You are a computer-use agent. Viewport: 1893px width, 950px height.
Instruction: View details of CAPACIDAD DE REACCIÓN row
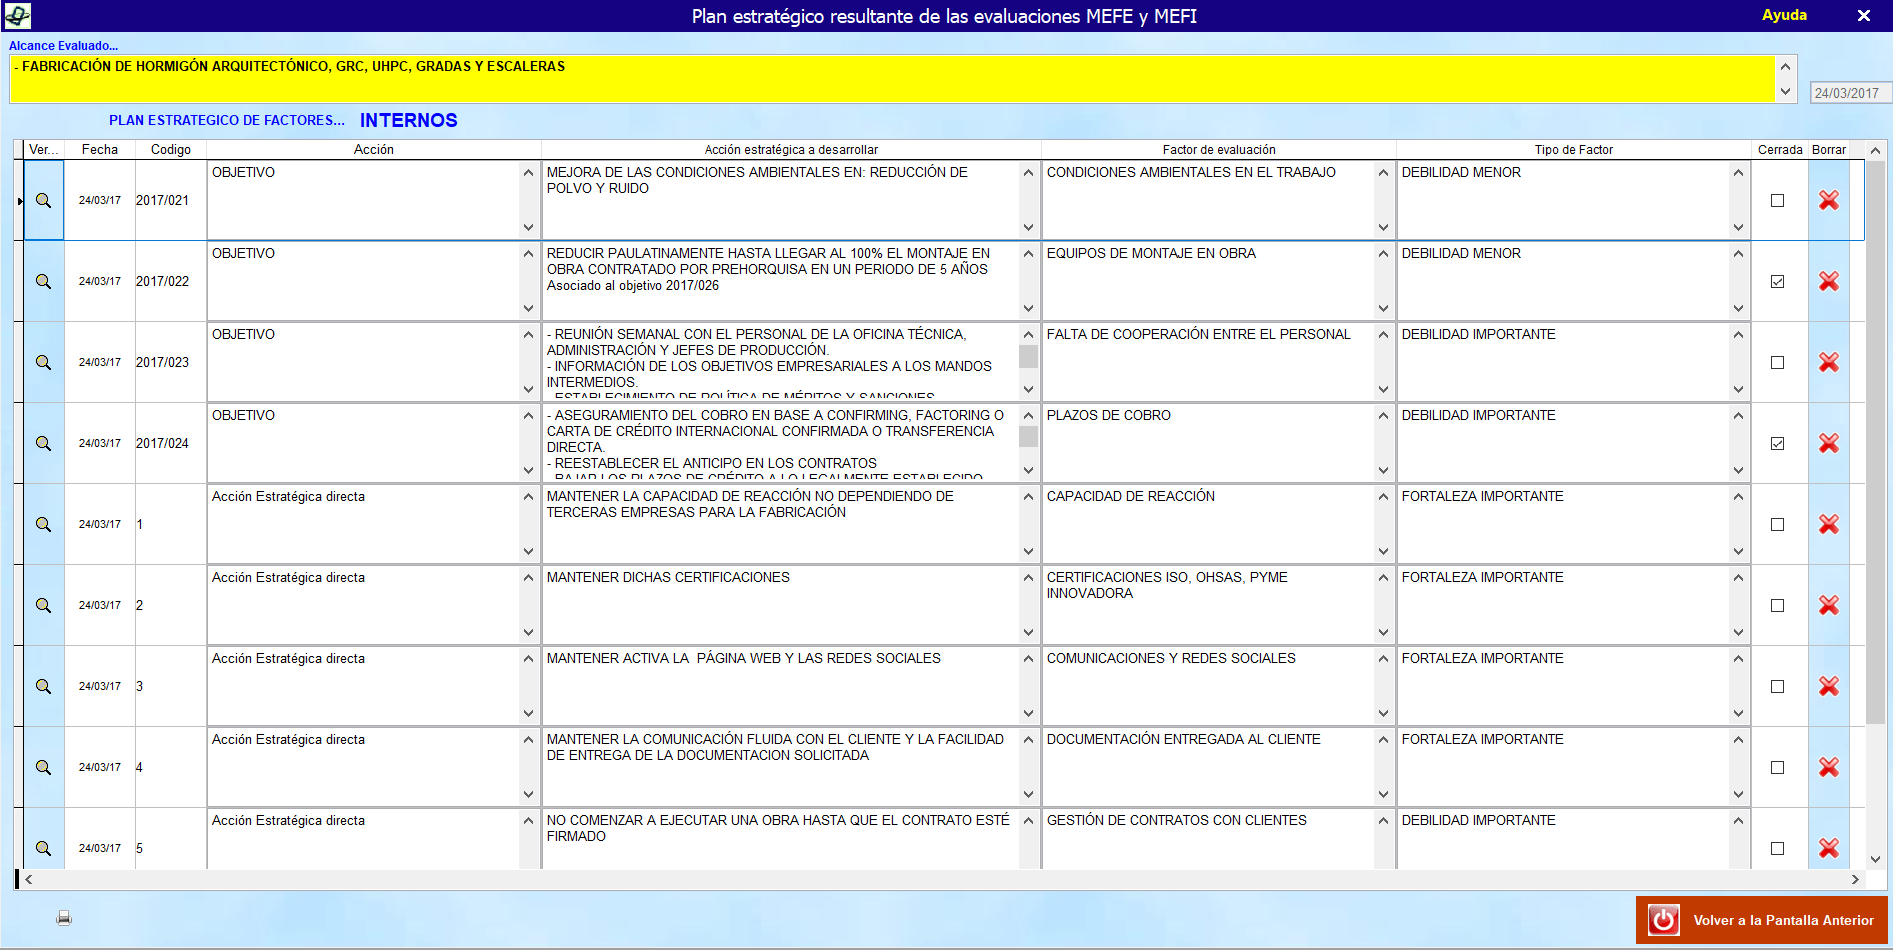(x=44, y=524)
